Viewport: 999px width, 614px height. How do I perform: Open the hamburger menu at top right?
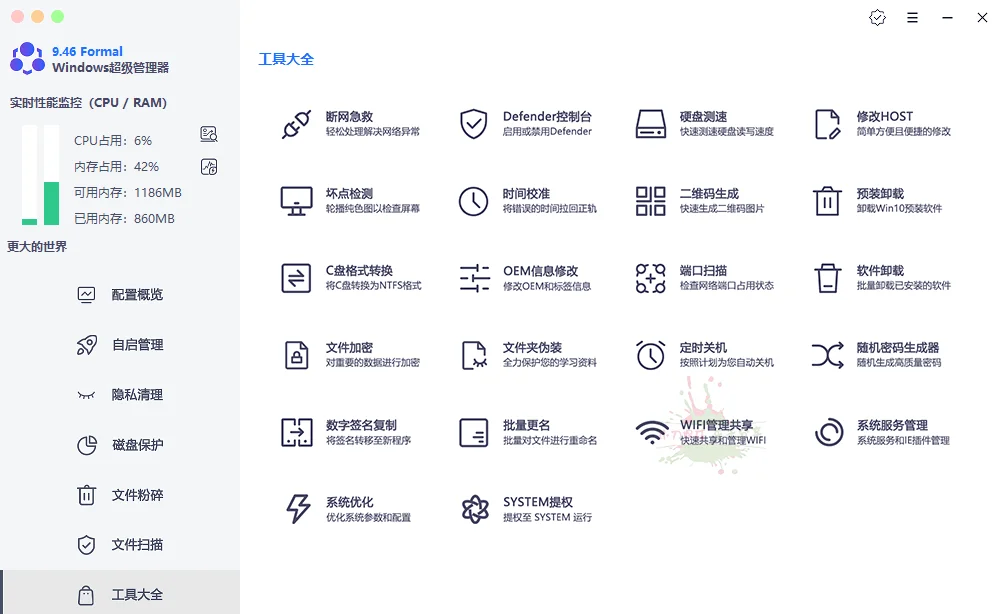coord(912,17)
